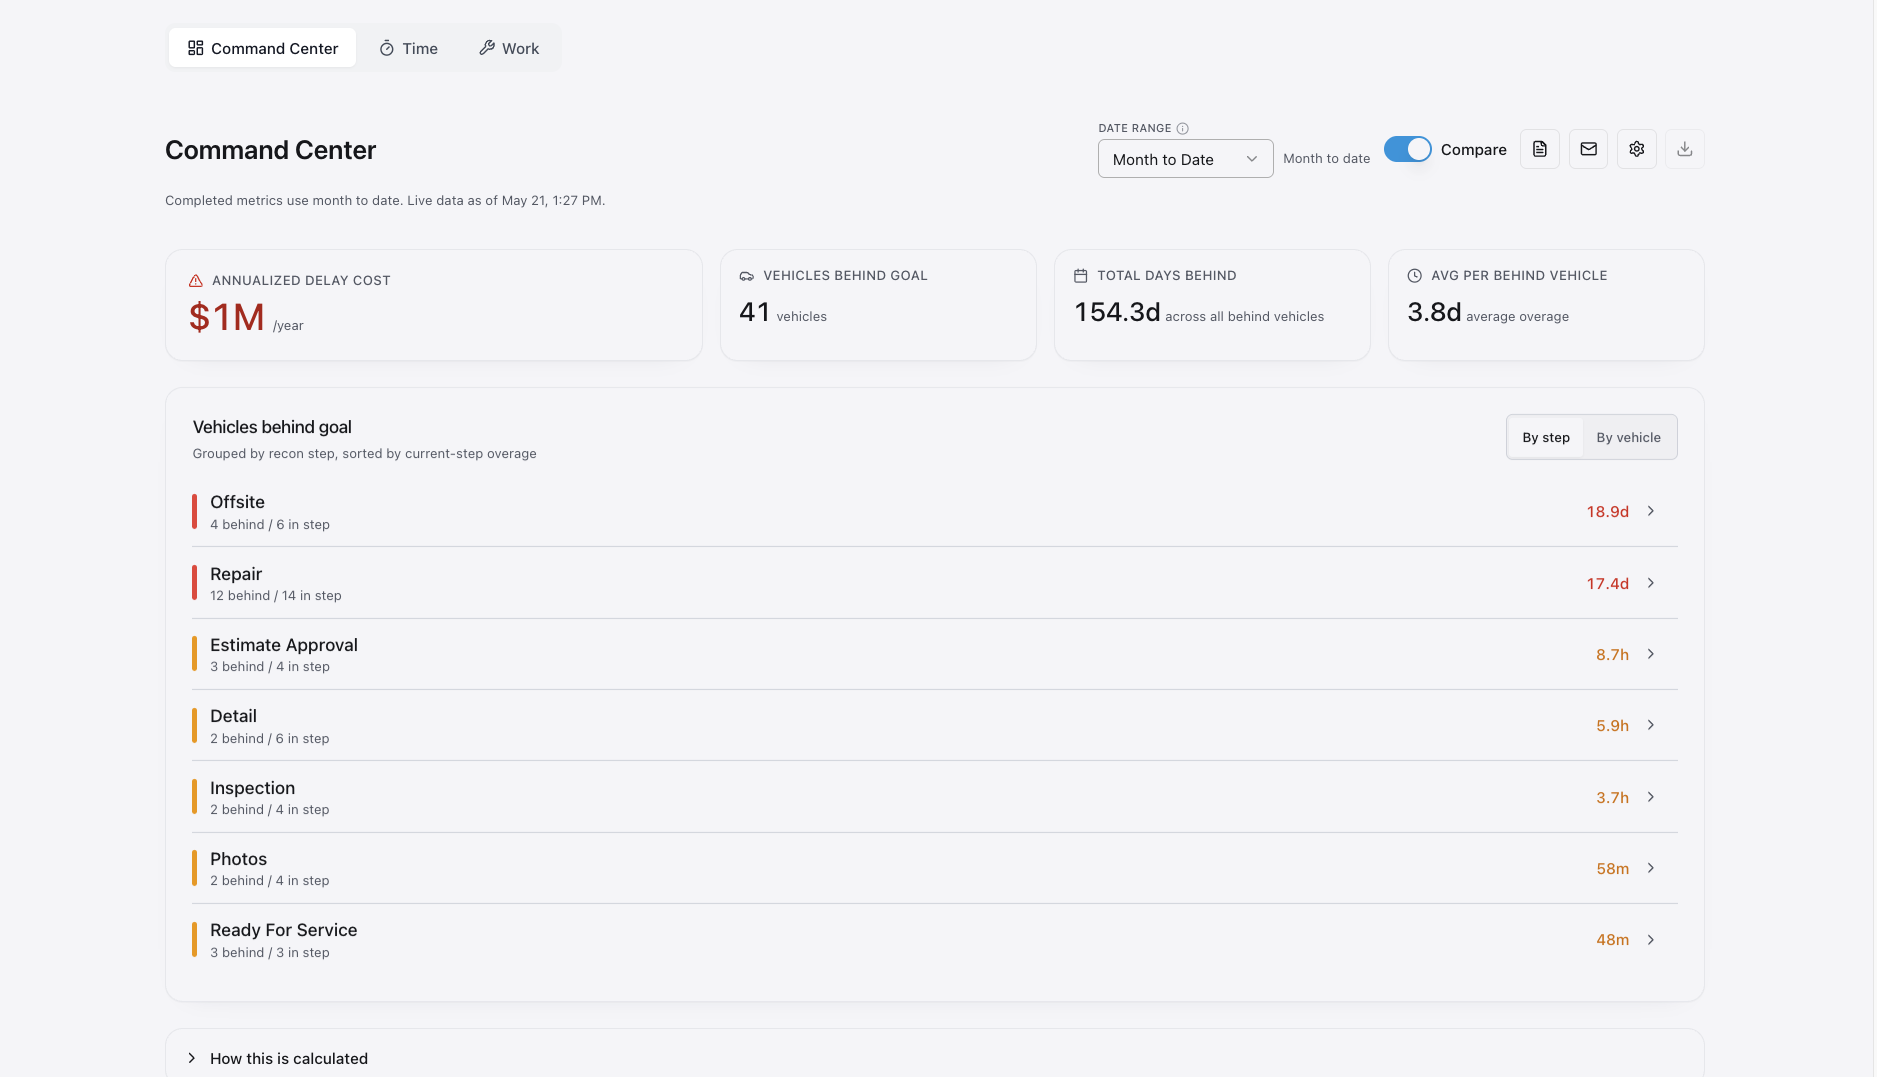Image resolution: width=1877 pixels, height=1077 pixels.
Task: Click the 41 vehicles count
Action: tap(755, 312)
